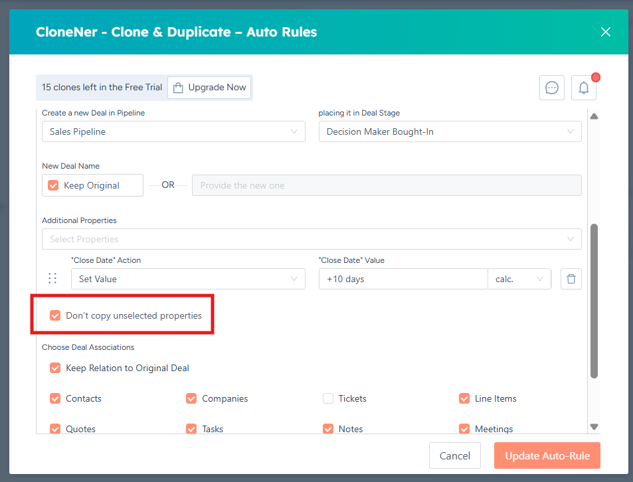
Task: Click '15 clones left in the Free Trial' text
Action: point(102,87)
